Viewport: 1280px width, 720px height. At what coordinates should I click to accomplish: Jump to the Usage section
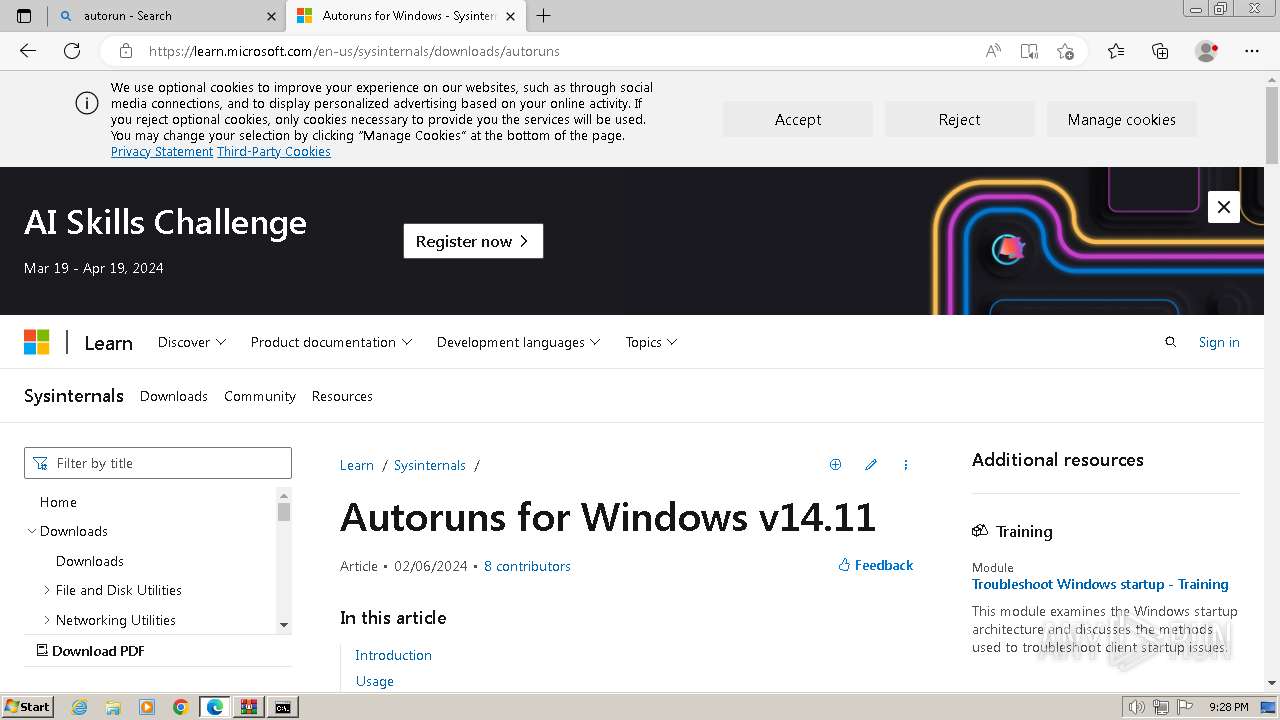point(375,681)
